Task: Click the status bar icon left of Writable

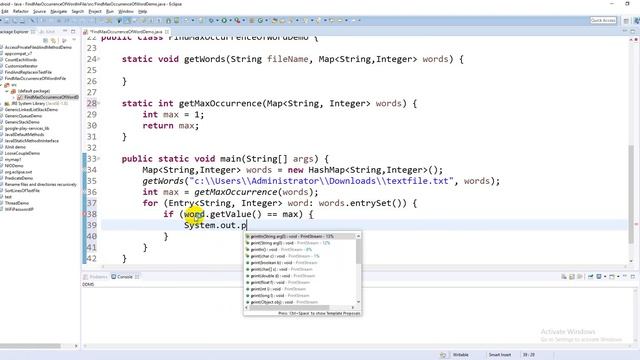Action: (x=443, y=355)
